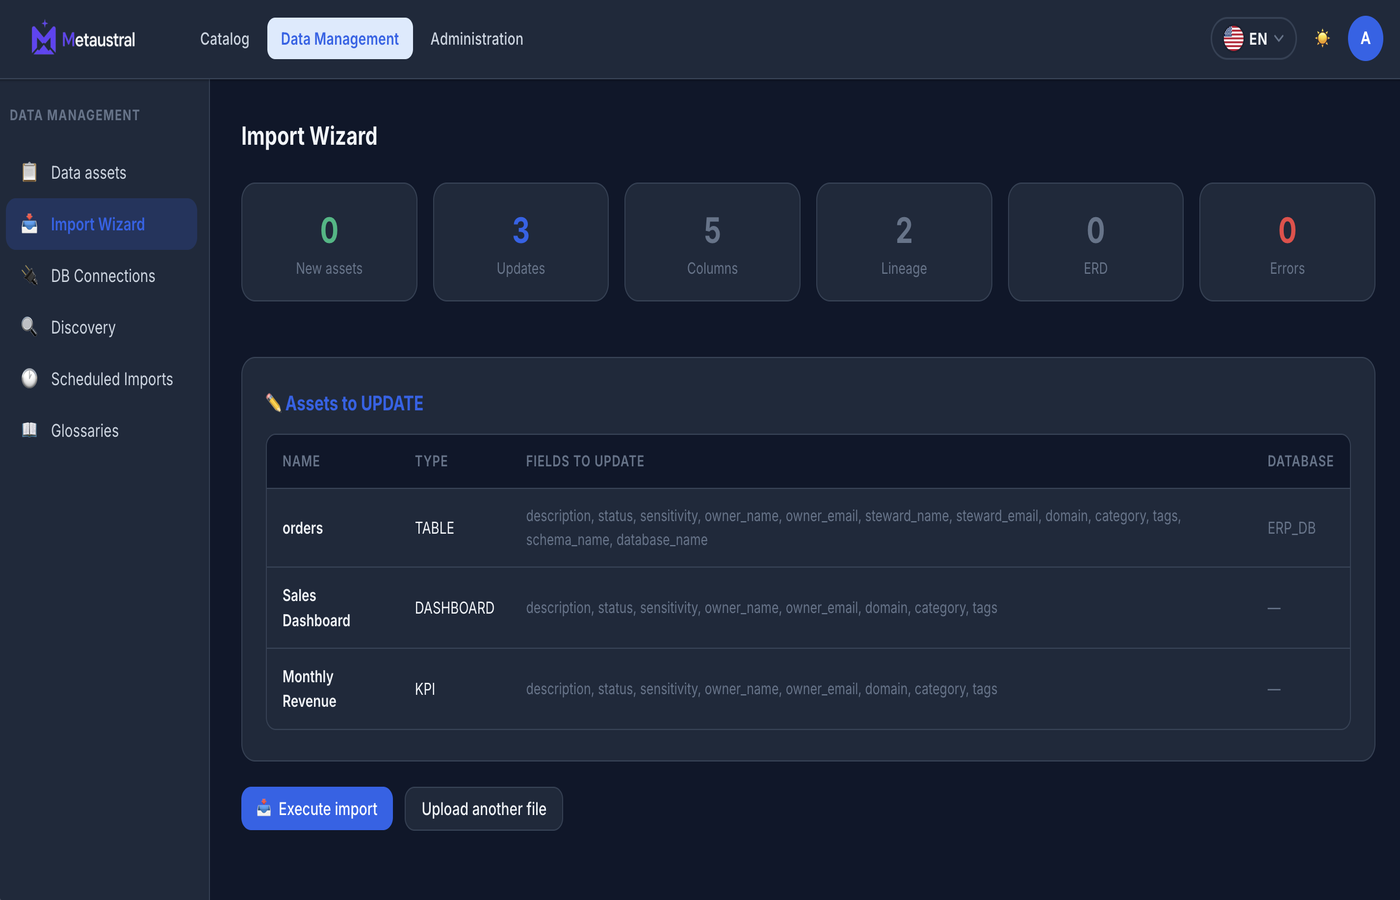Select the orders asset name
Image resolution: width=1400 pixels, height=900 pixels.
coord(302,528)
